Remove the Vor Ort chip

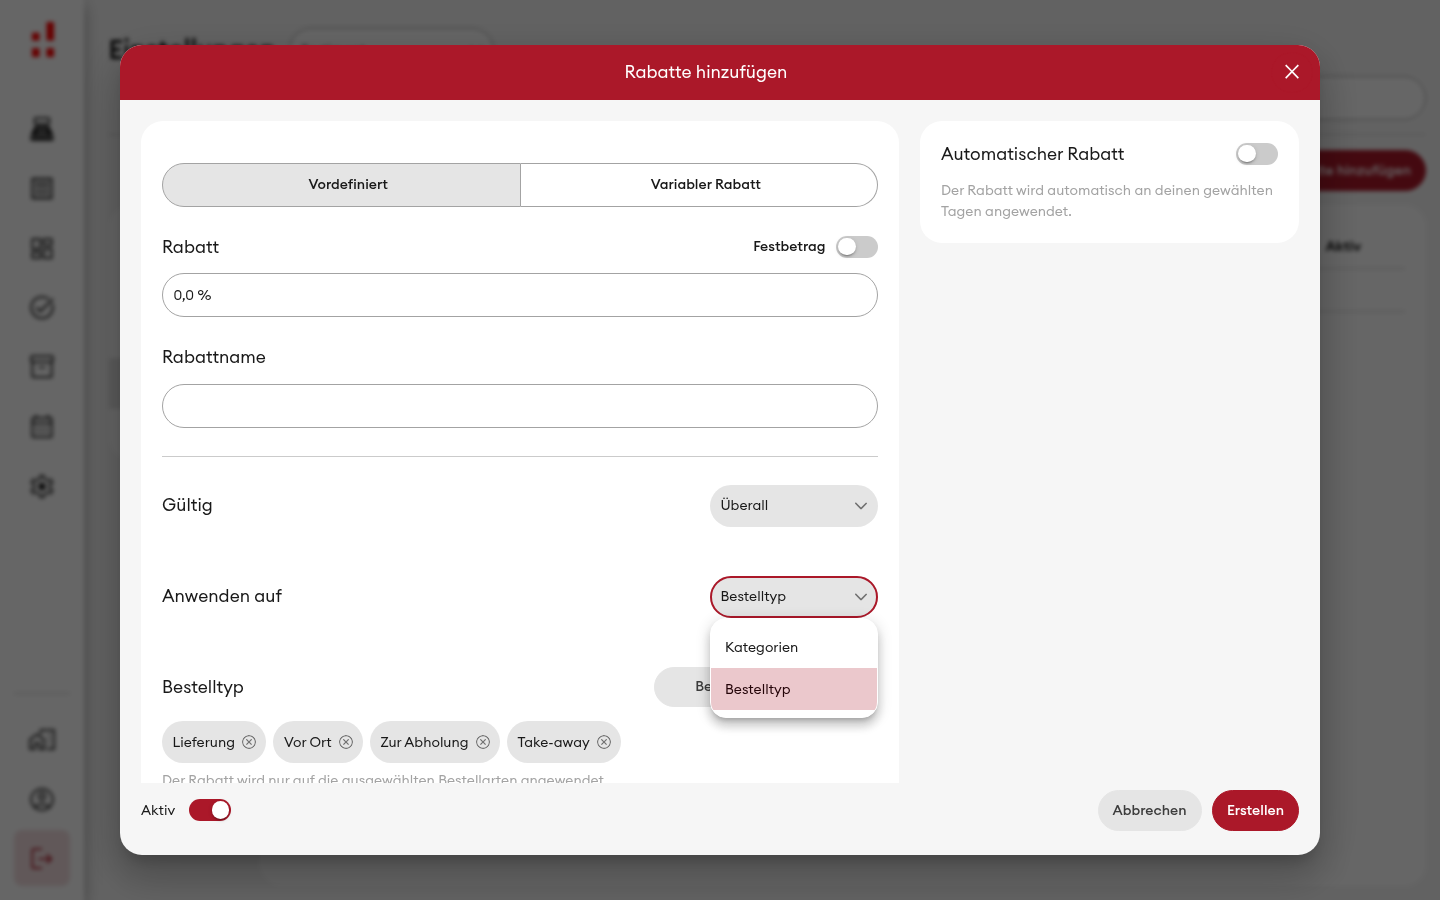(346, 742)
